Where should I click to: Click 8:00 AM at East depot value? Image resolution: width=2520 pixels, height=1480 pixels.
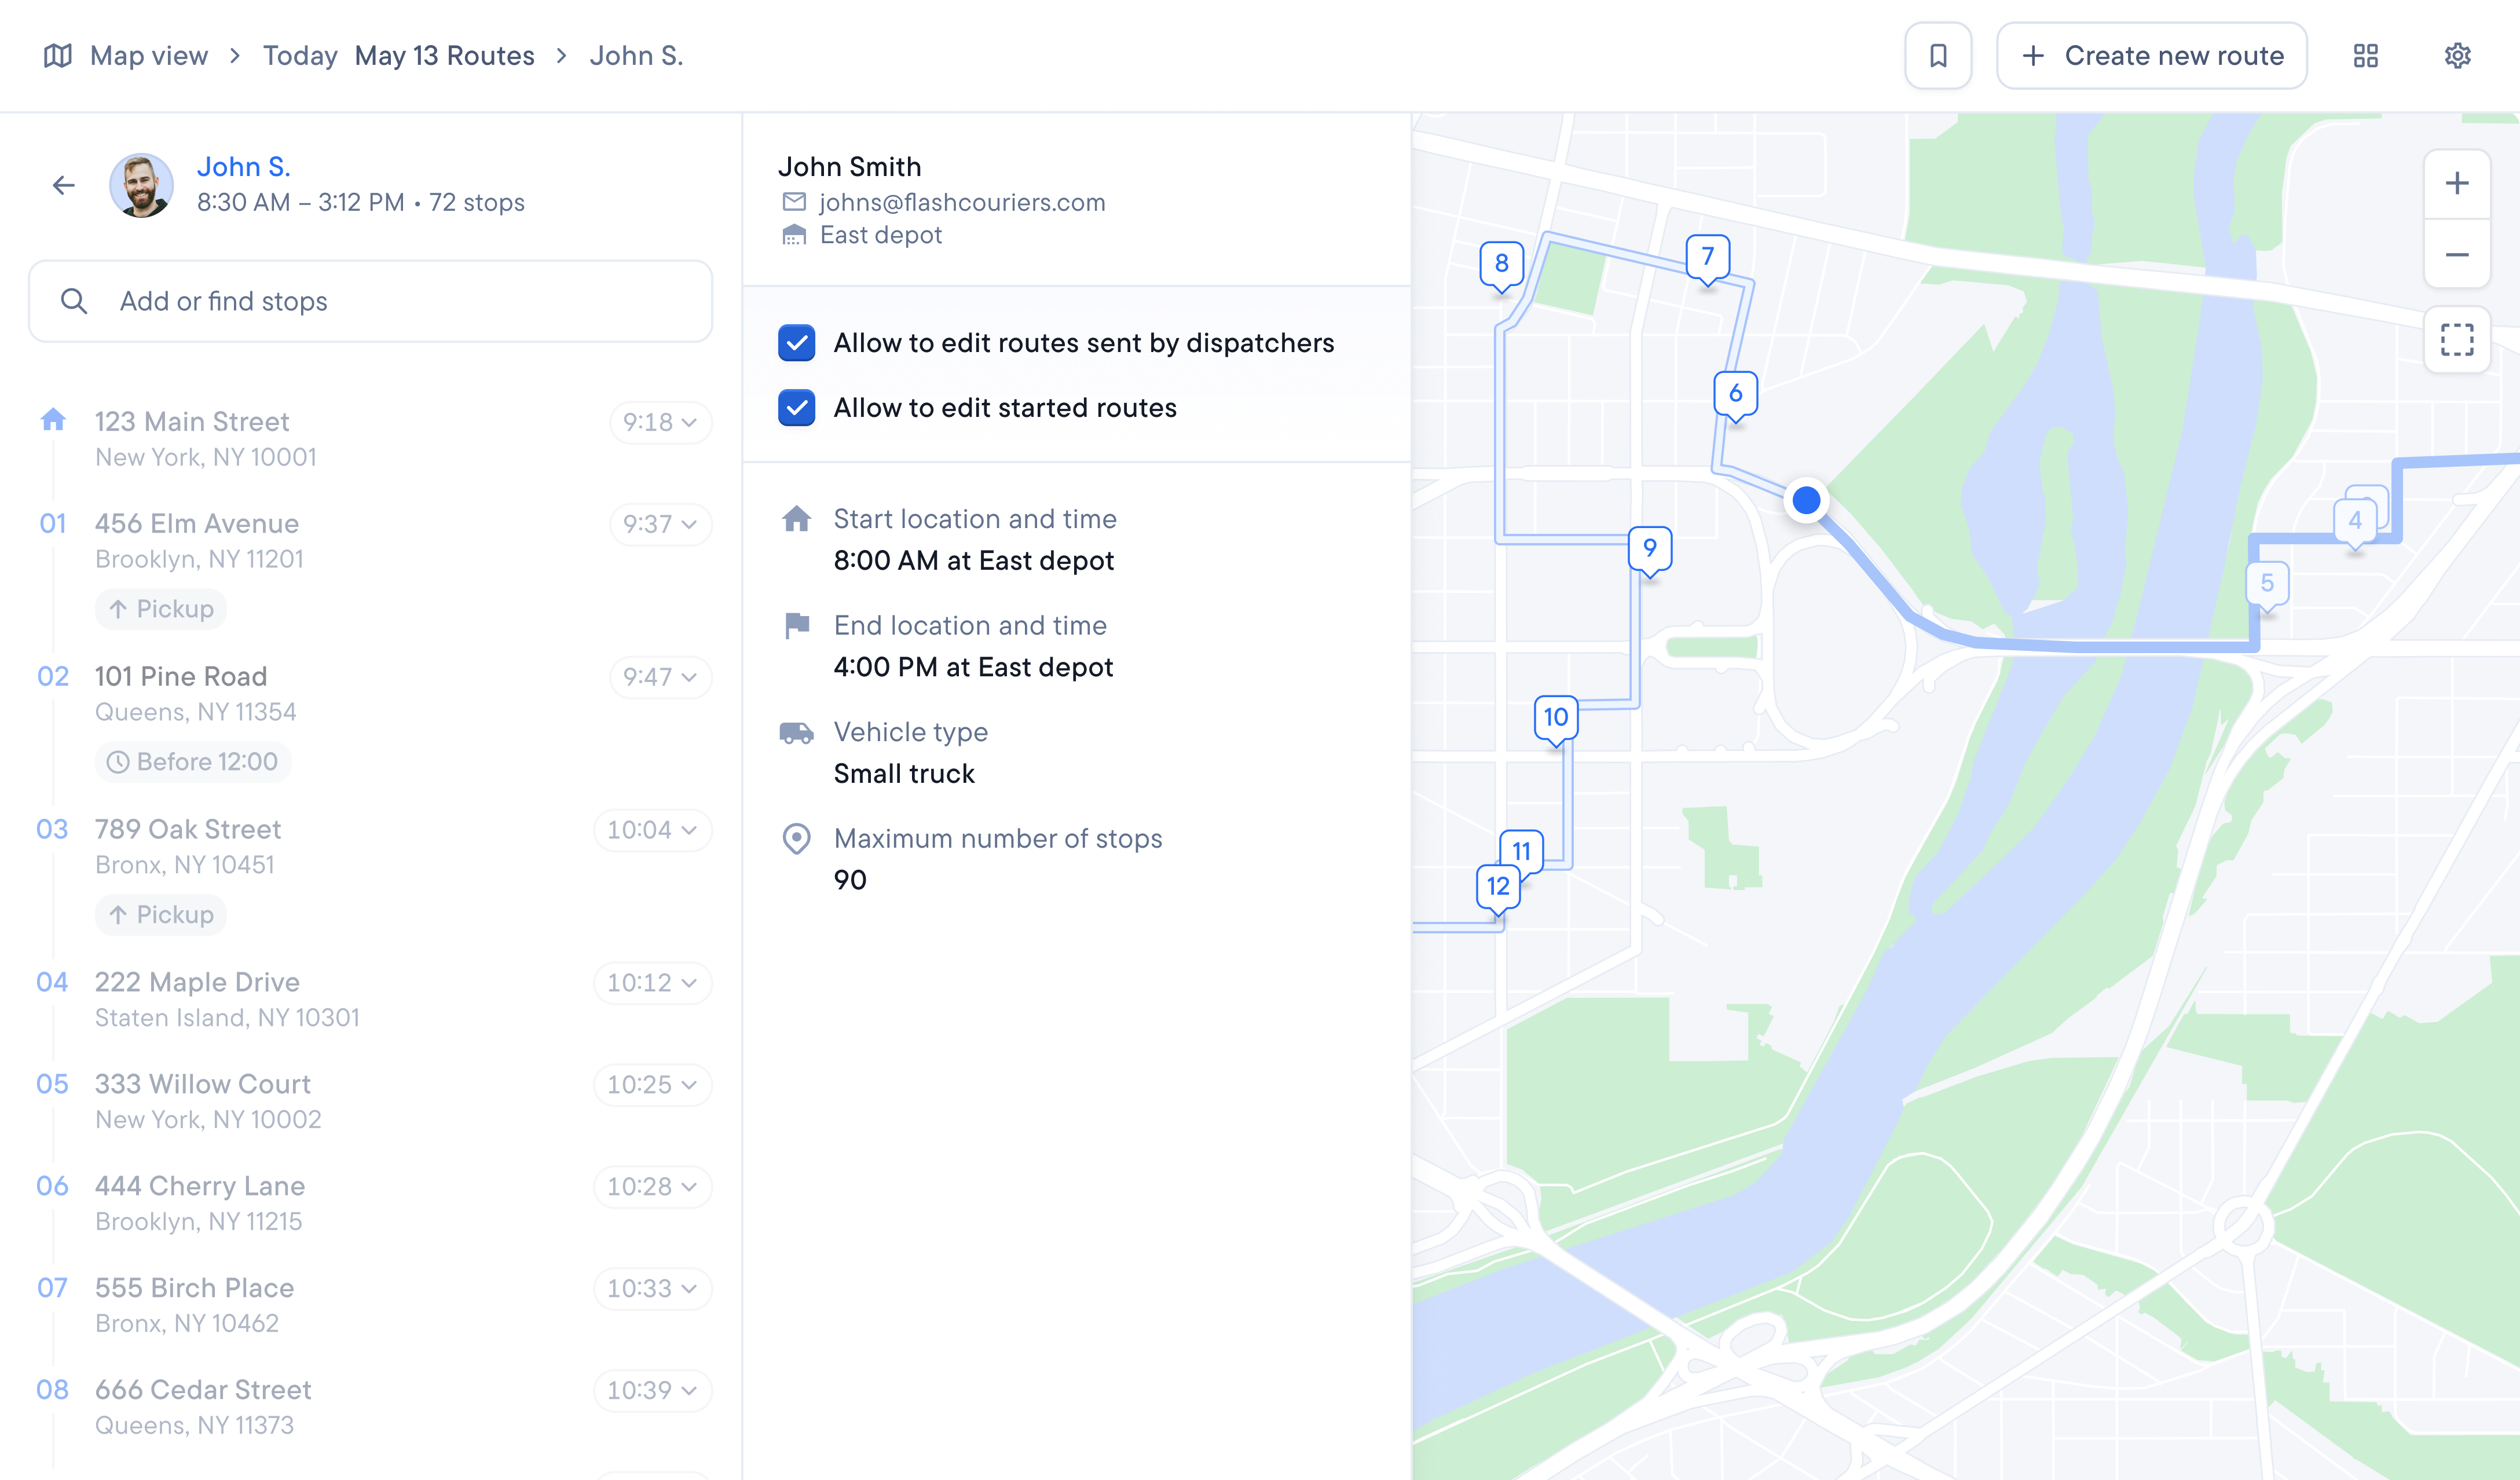973,561
